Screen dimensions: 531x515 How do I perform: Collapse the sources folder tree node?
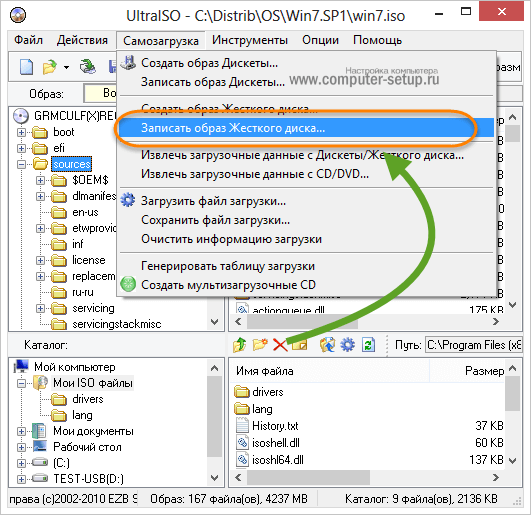coord(21,165)
